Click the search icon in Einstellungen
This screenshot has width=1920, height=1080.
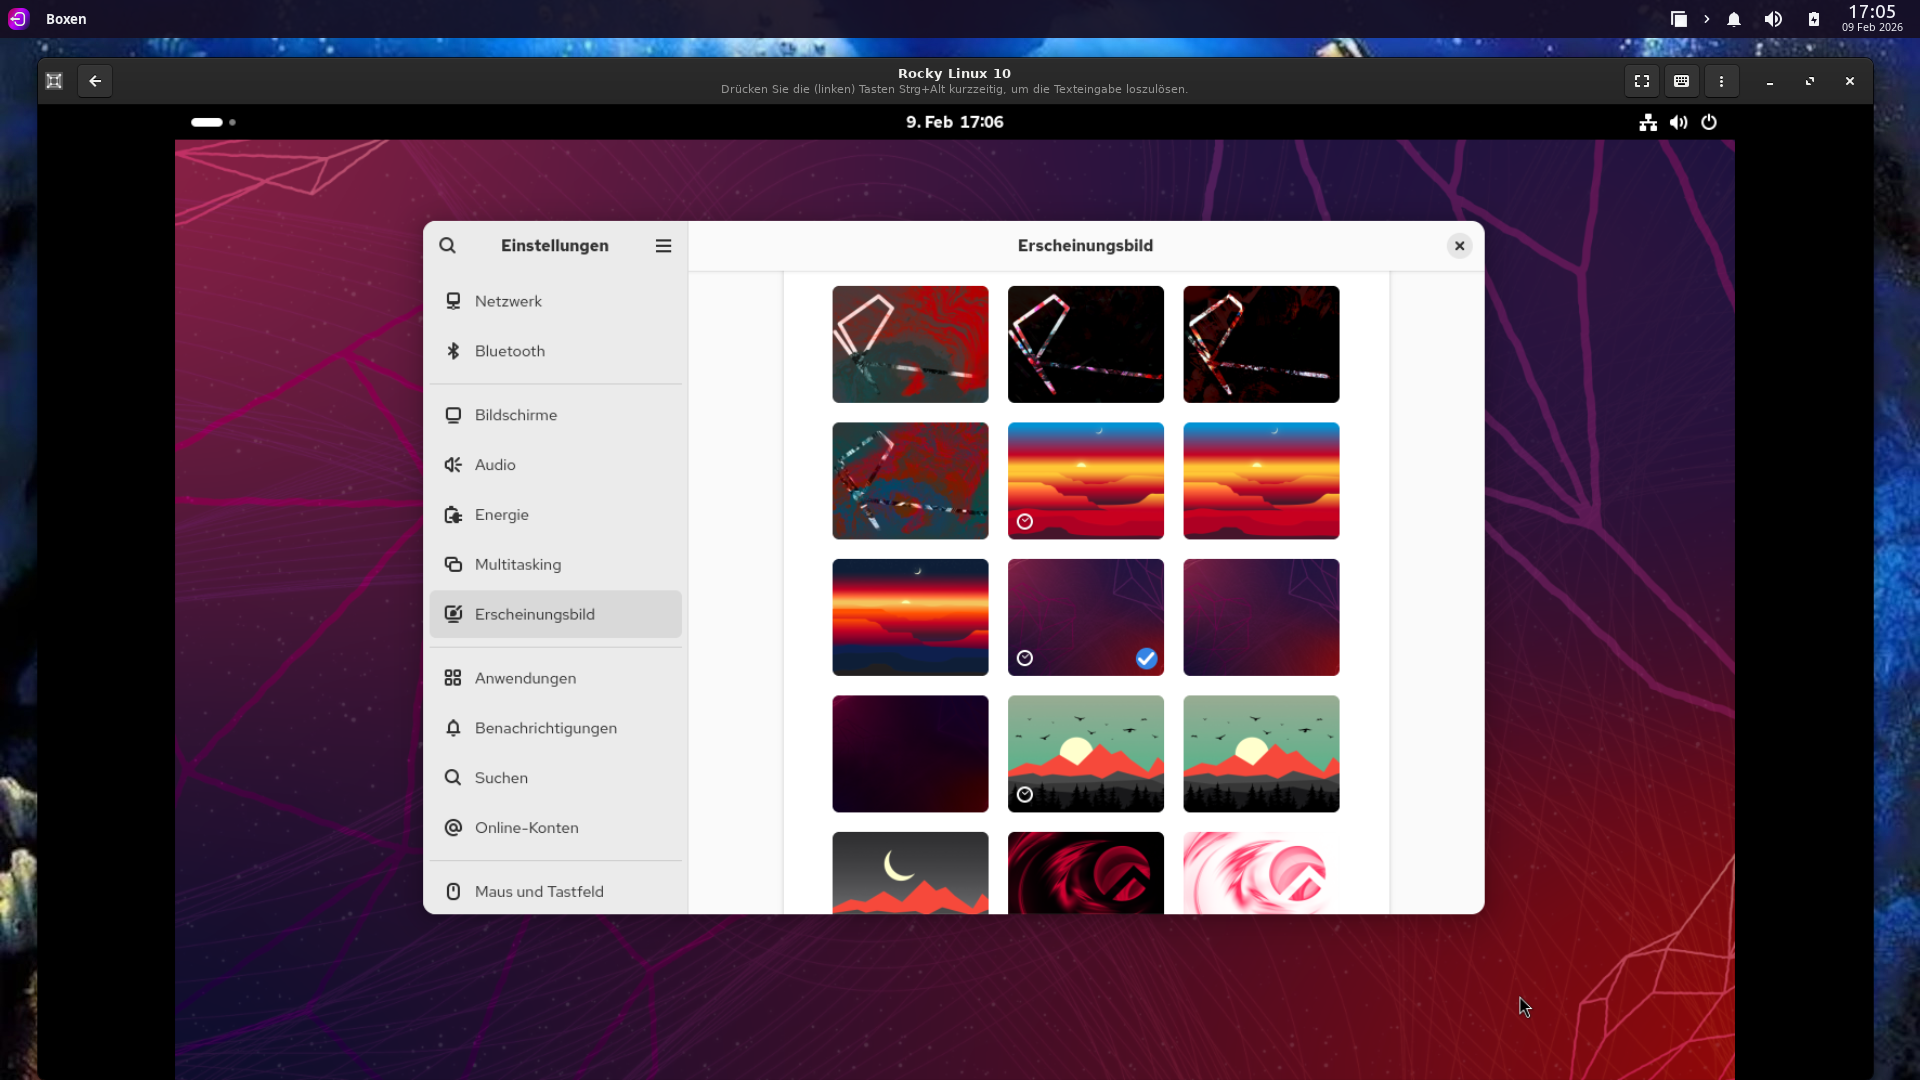[447, 246]
